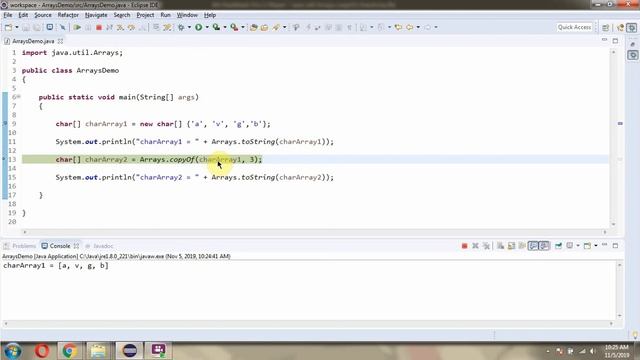
Task: Toggle Show Console on Standard Out
Action: [533, 246]
